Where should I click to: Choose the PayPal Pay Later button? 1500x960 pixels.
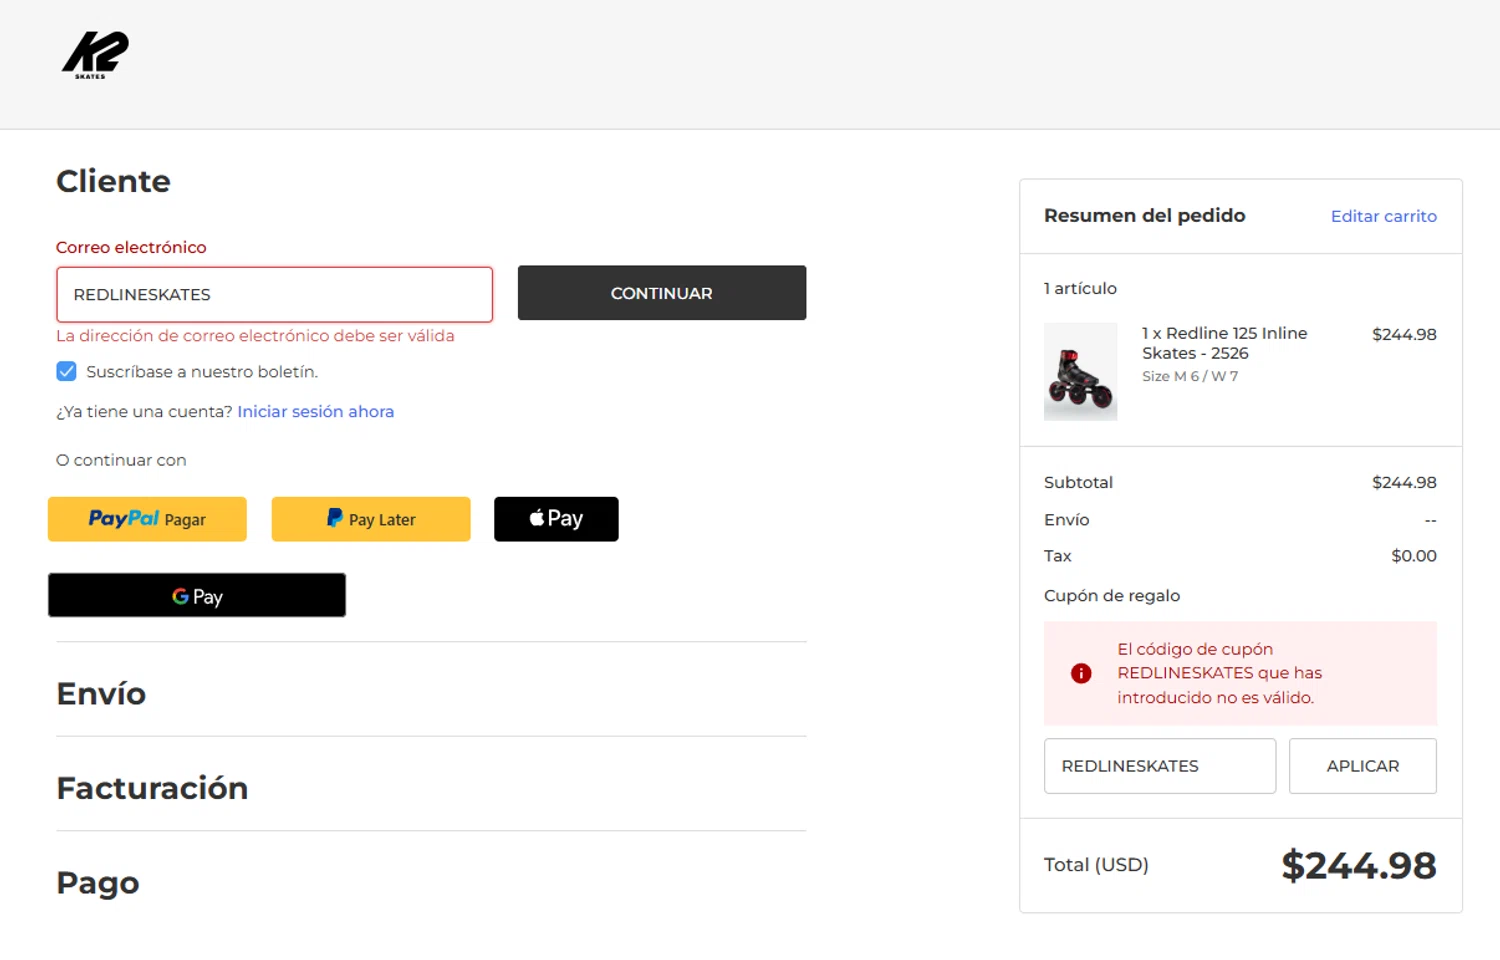coord(371,519)
